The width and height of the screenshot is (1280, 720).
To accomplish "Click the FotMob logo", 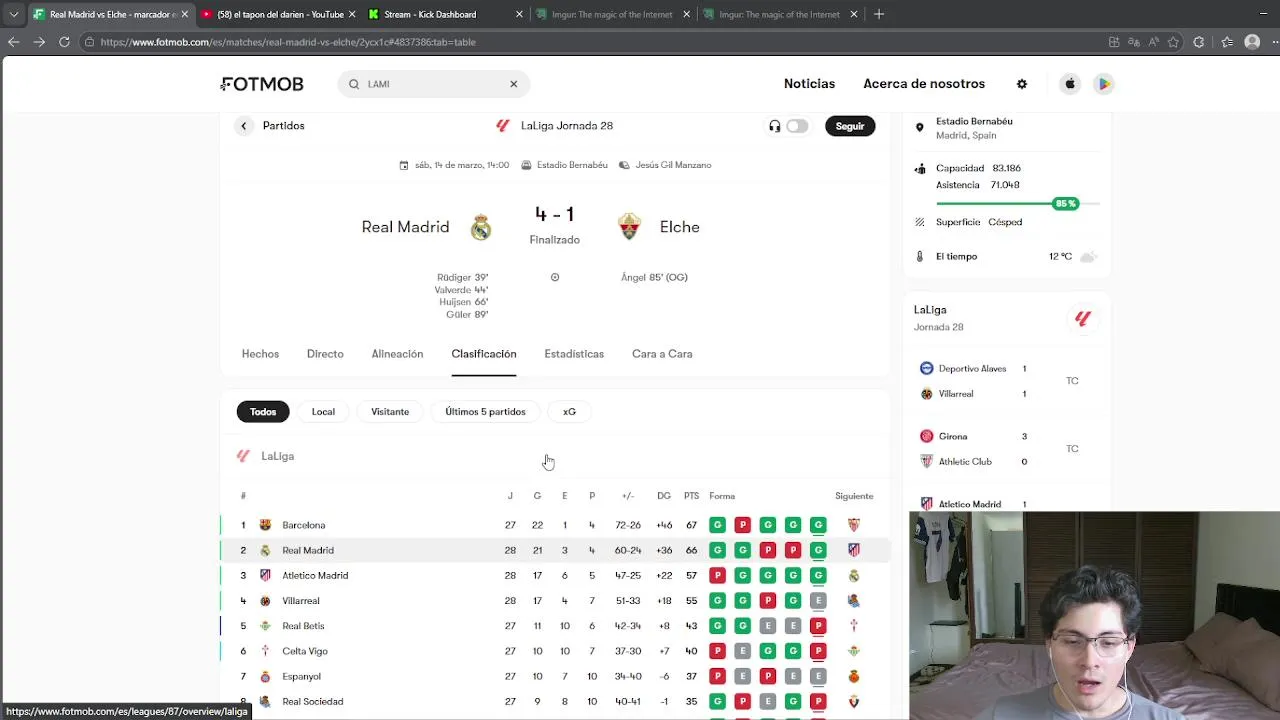I will click(262, 84).
